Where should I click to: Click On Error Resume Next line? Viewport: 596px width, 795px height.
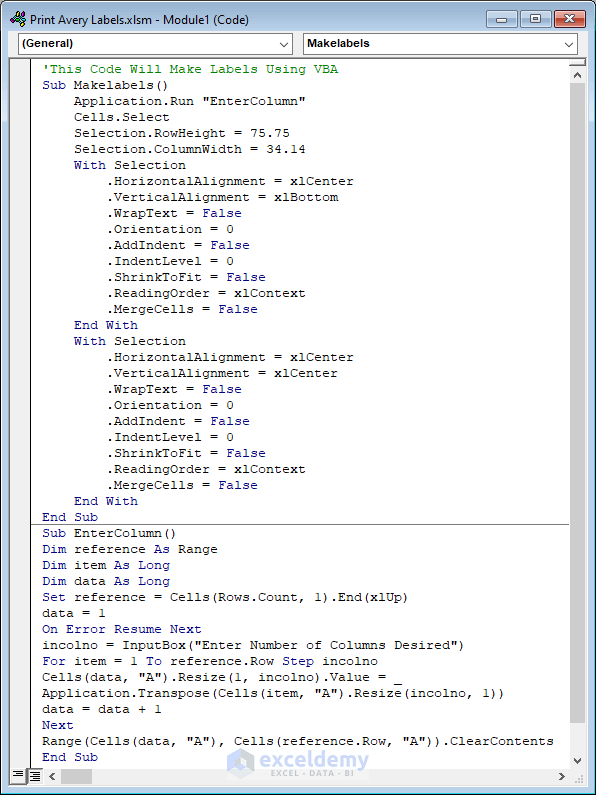(x=122, y=629)
